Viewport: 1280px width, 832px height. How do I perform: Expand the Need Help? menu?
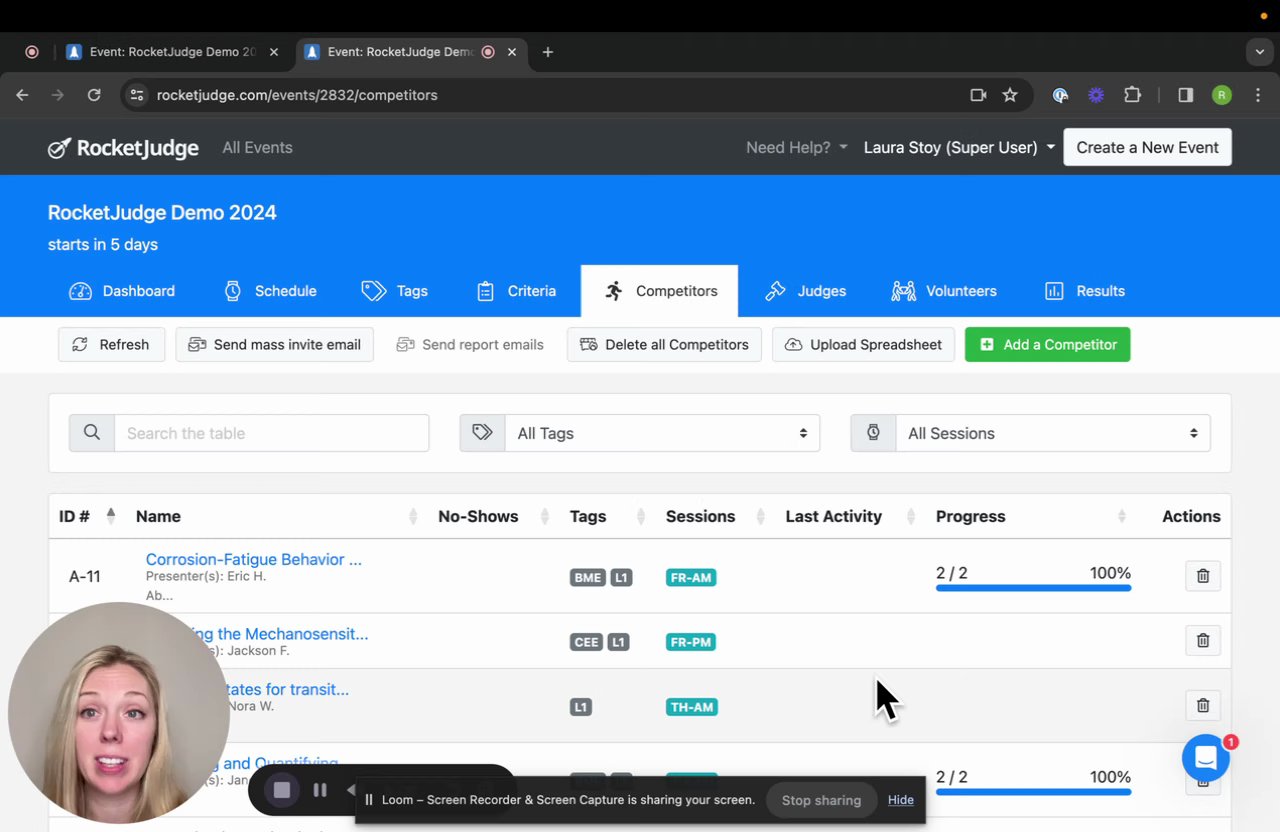point(797,148)
